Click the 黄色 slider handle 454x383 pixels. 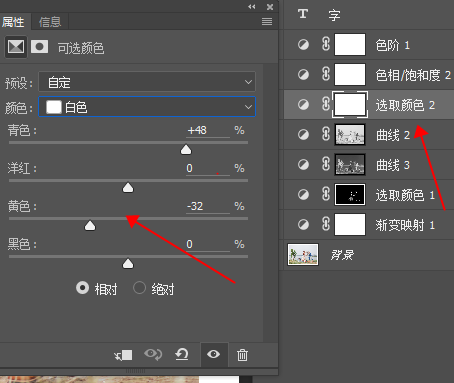coord(90,226)
